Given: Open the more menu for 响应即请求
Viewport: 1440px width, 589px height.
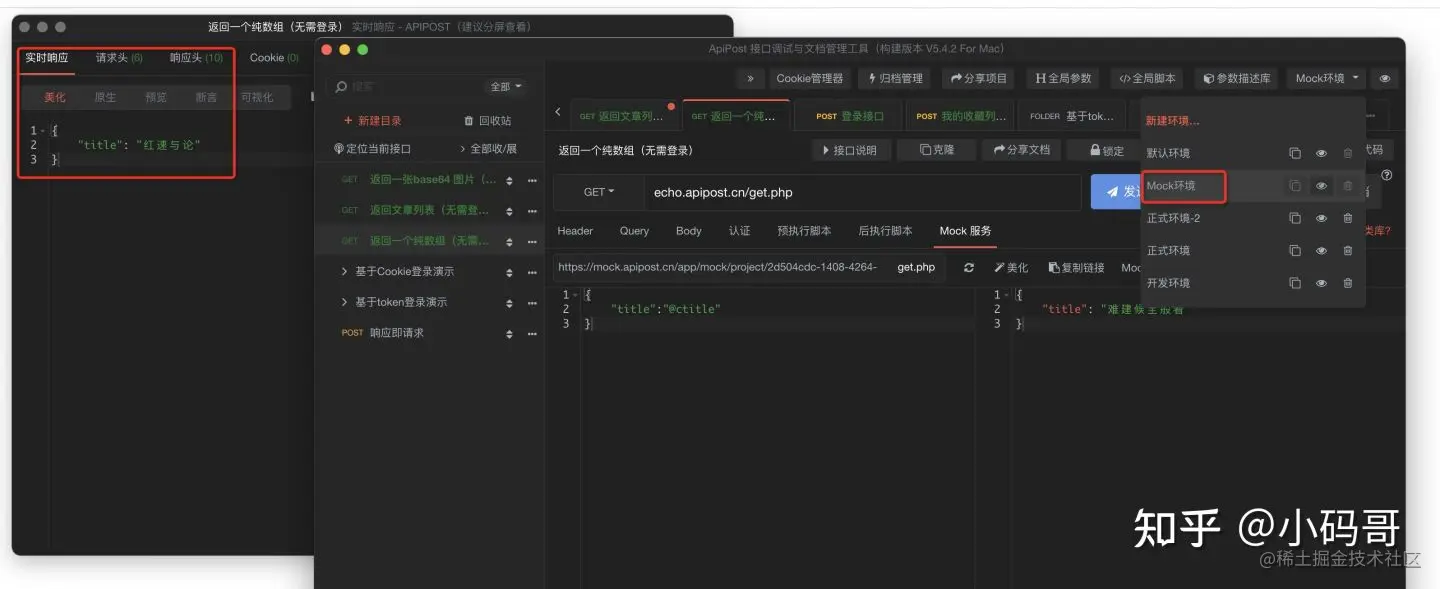Looking at the screenshot, I should pos(532,333).
